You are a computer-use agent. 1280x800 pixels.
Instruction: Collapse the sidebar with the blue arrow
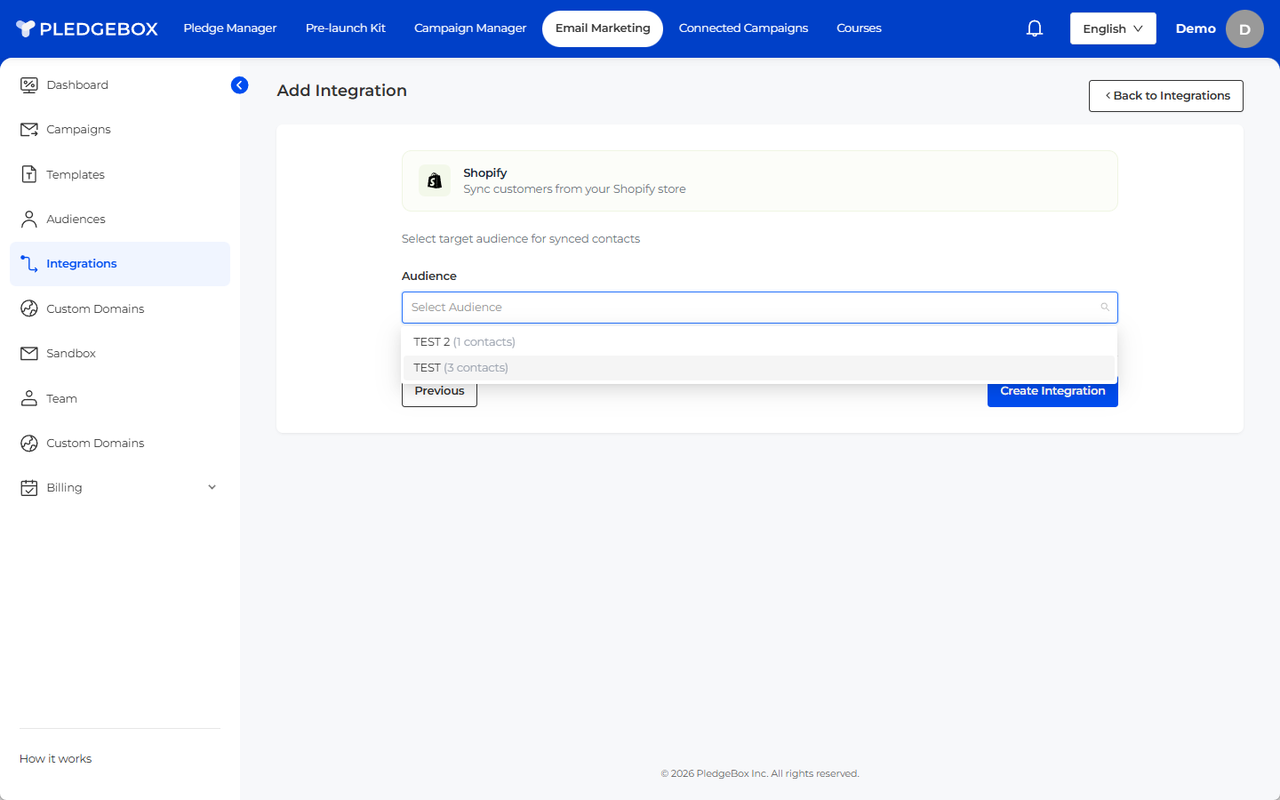pyautogui.click(x=239, y=85)
